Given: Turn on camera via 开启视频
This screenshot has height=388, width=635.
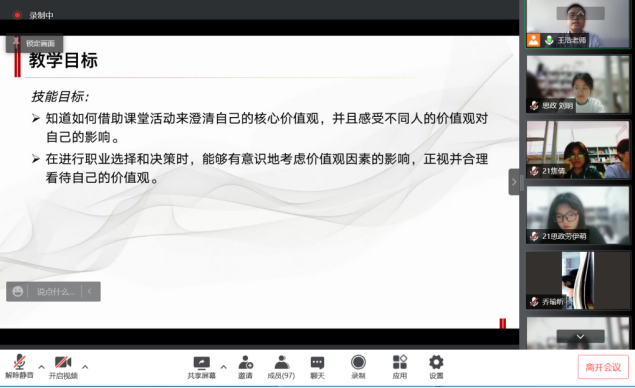Looking at the screenshot, I should 63,367.
